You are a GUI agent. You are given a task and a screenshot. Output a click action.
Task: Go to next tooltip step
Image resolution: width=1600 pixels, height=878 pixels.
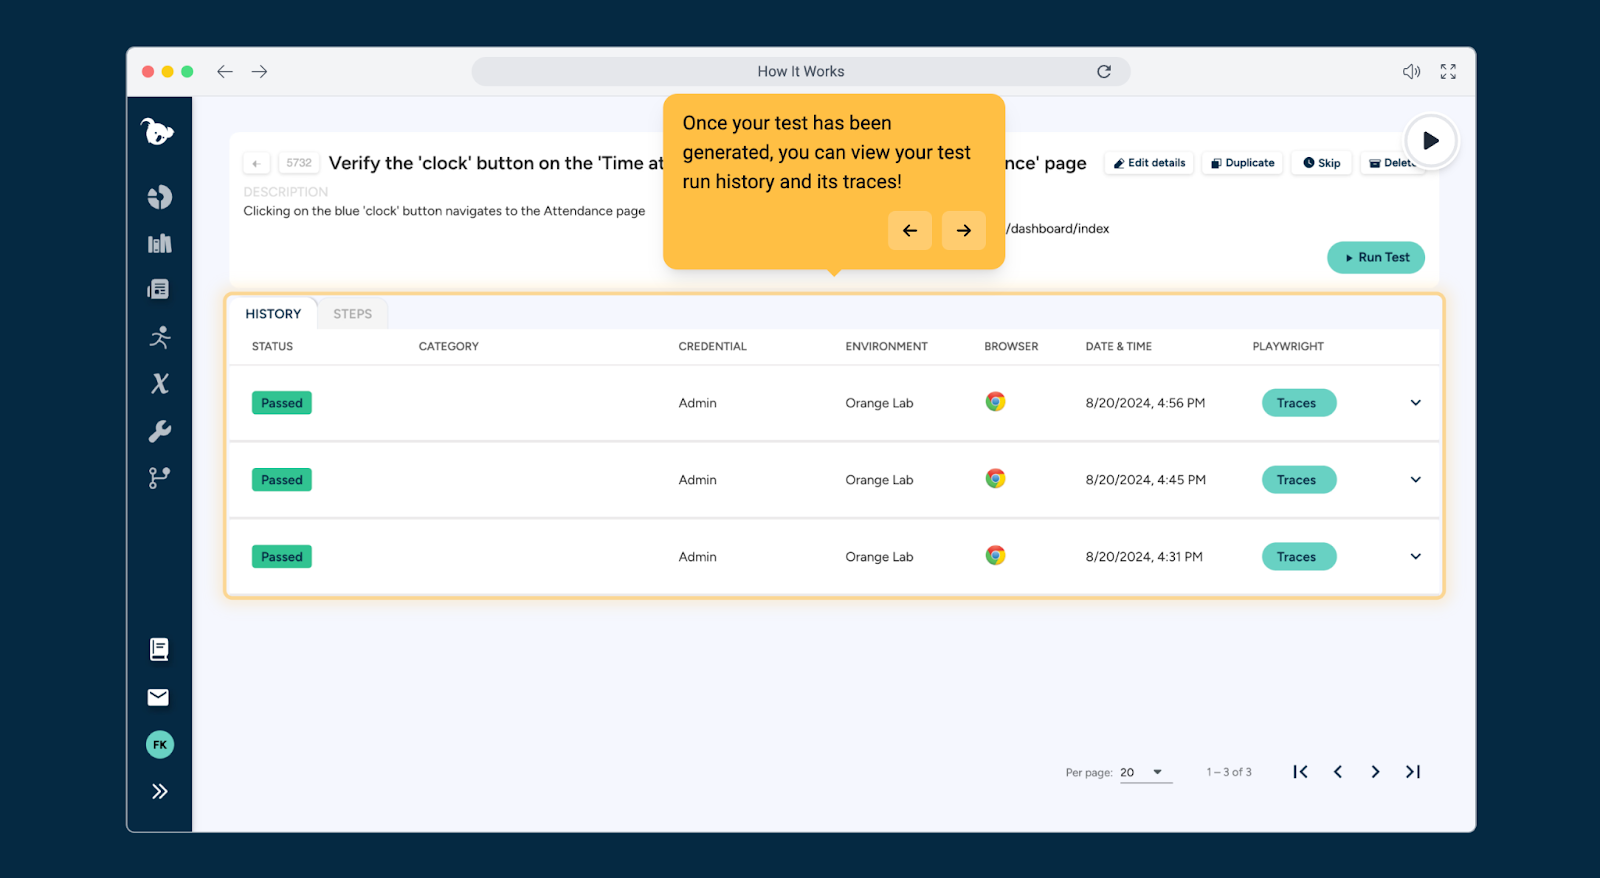pyautogui.click(x=964, y=230)
